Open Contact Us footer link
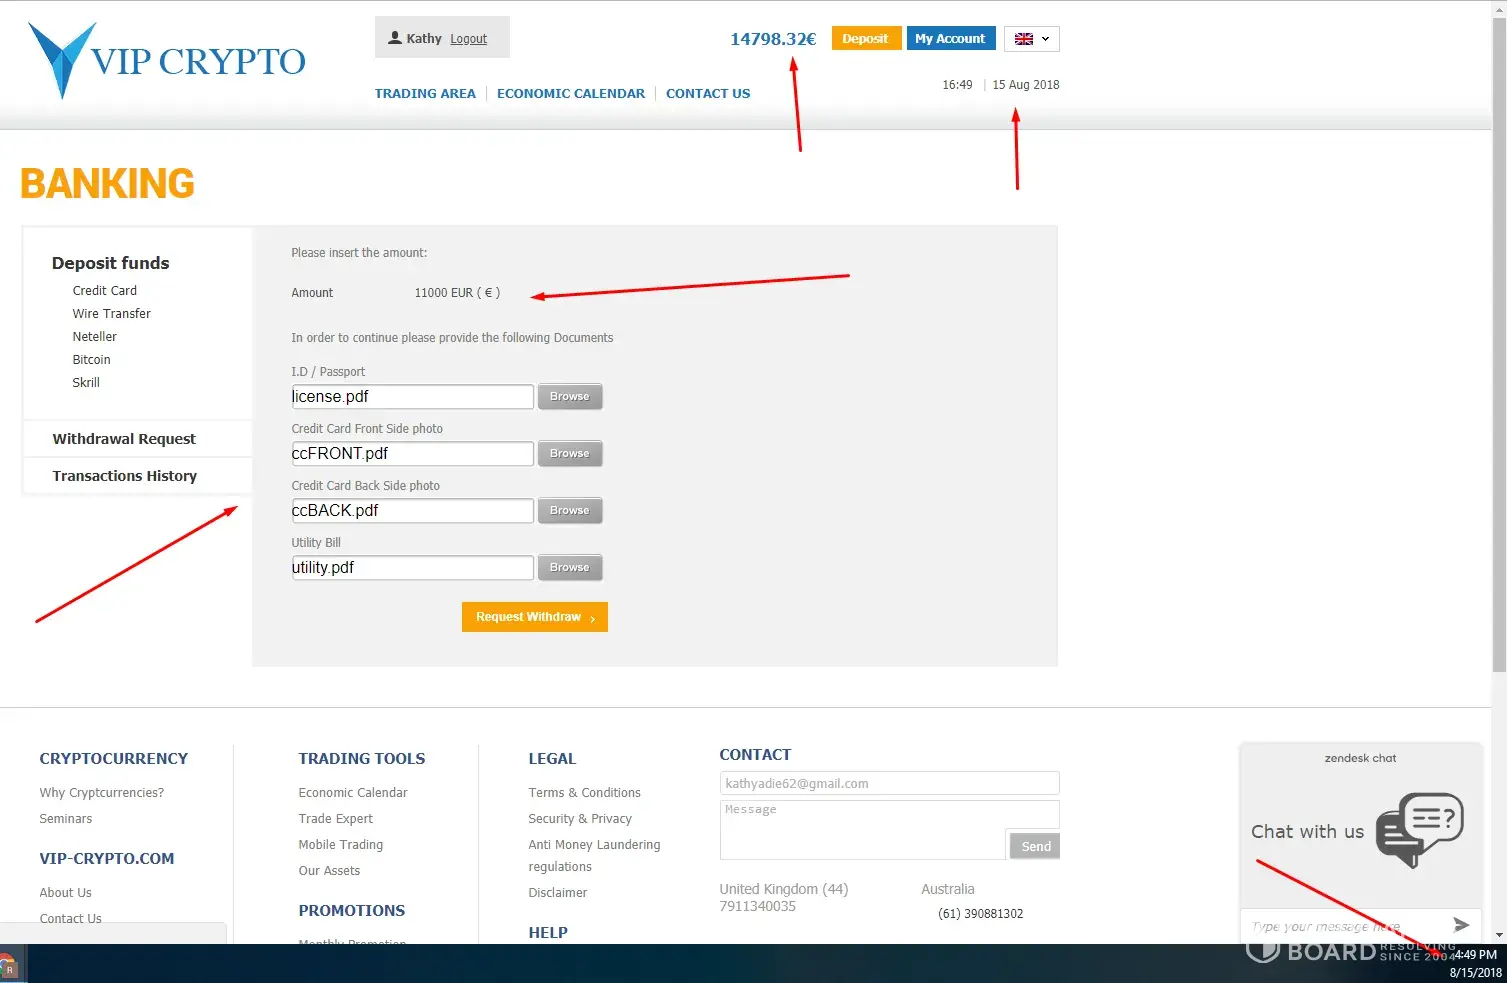This screenshot has height=983, width=1507. tap(71, 919)
